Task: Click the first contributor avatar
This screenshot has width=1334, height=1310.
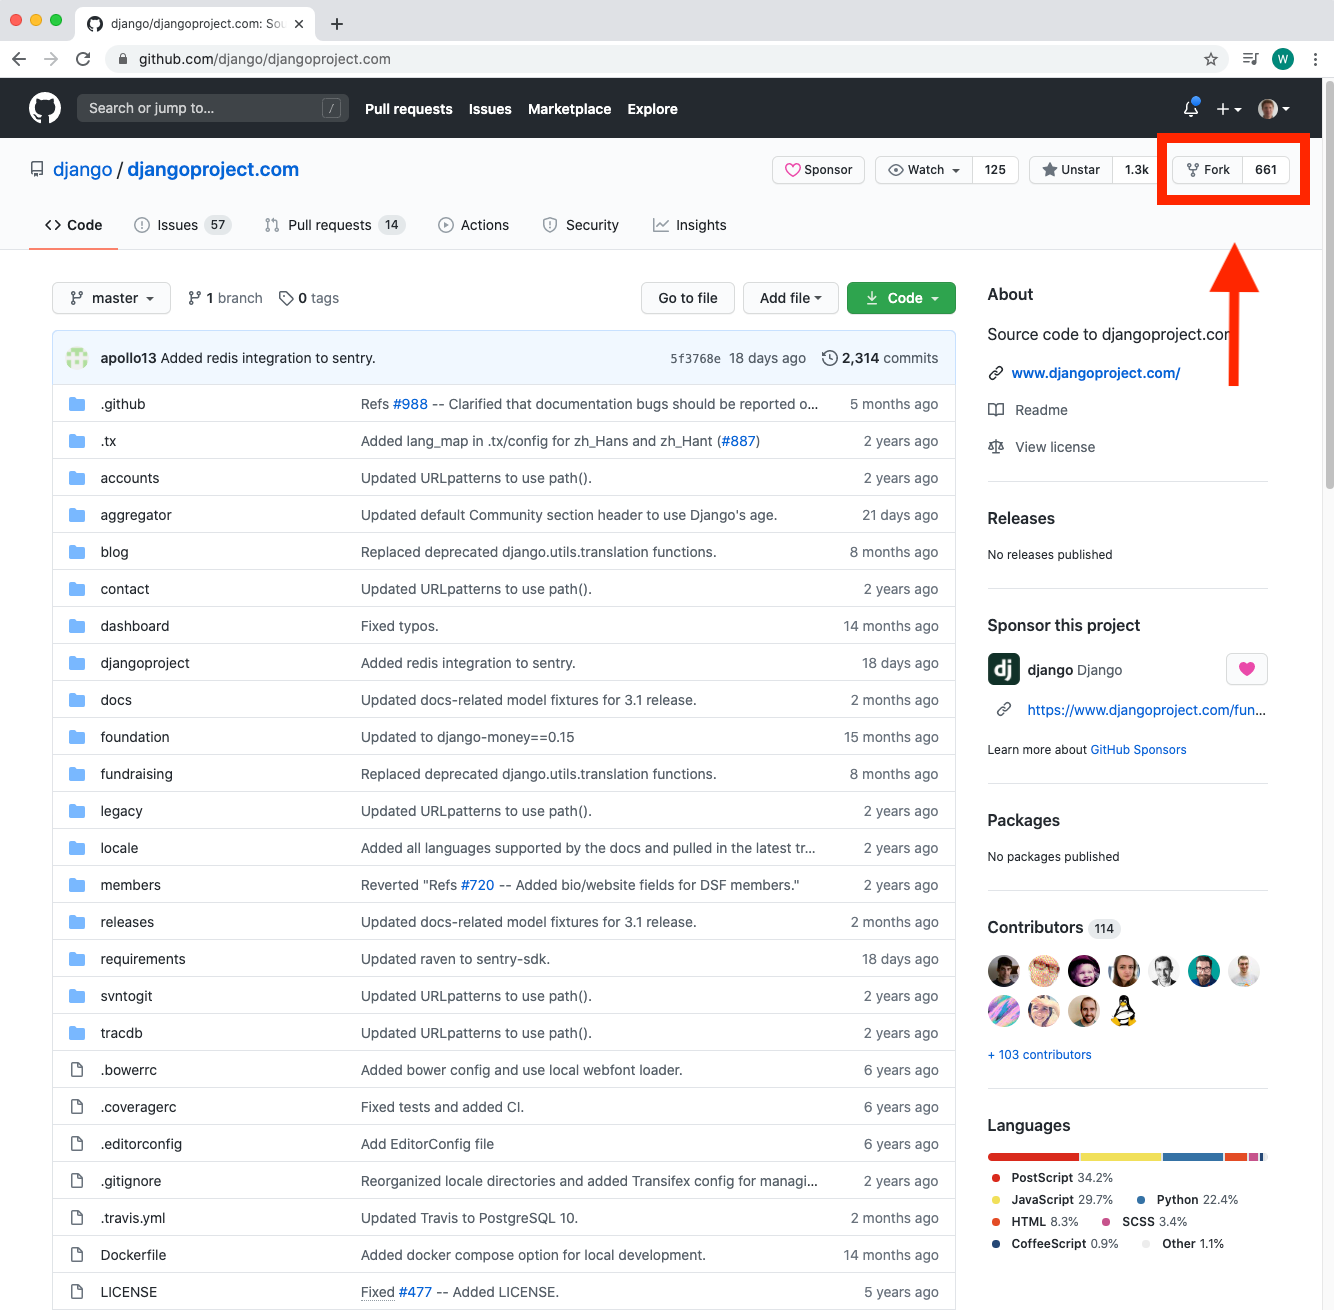Action: 1004,971
